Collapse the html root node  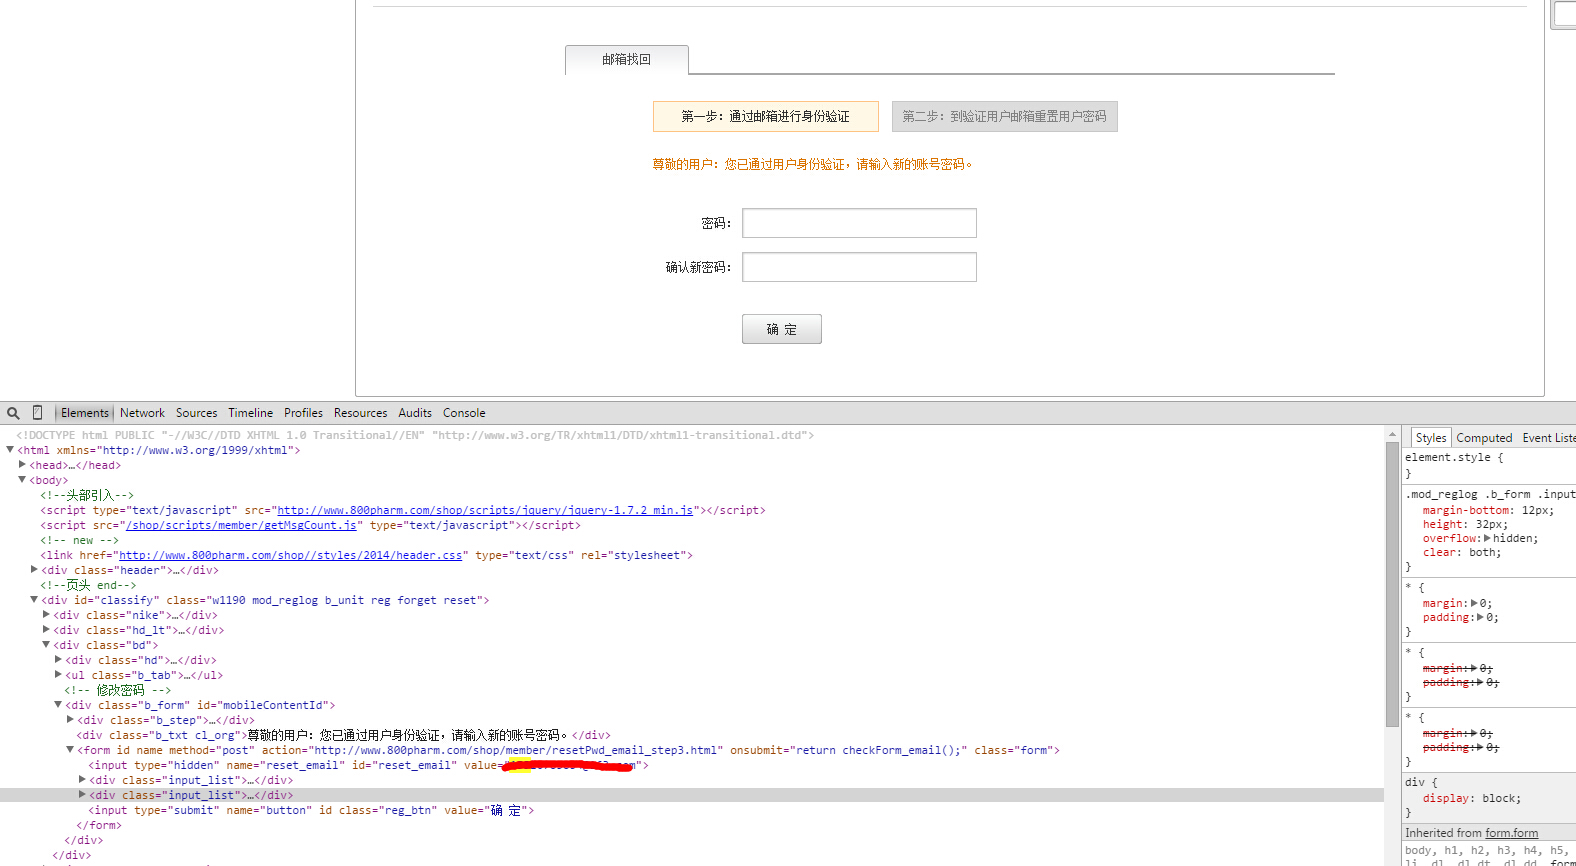[10, 450]
